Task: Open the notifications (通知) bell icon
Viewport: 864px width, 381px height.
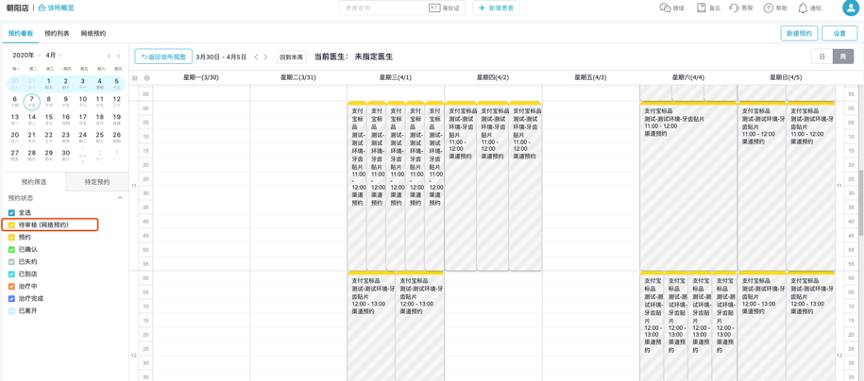Action: [803, 8]
